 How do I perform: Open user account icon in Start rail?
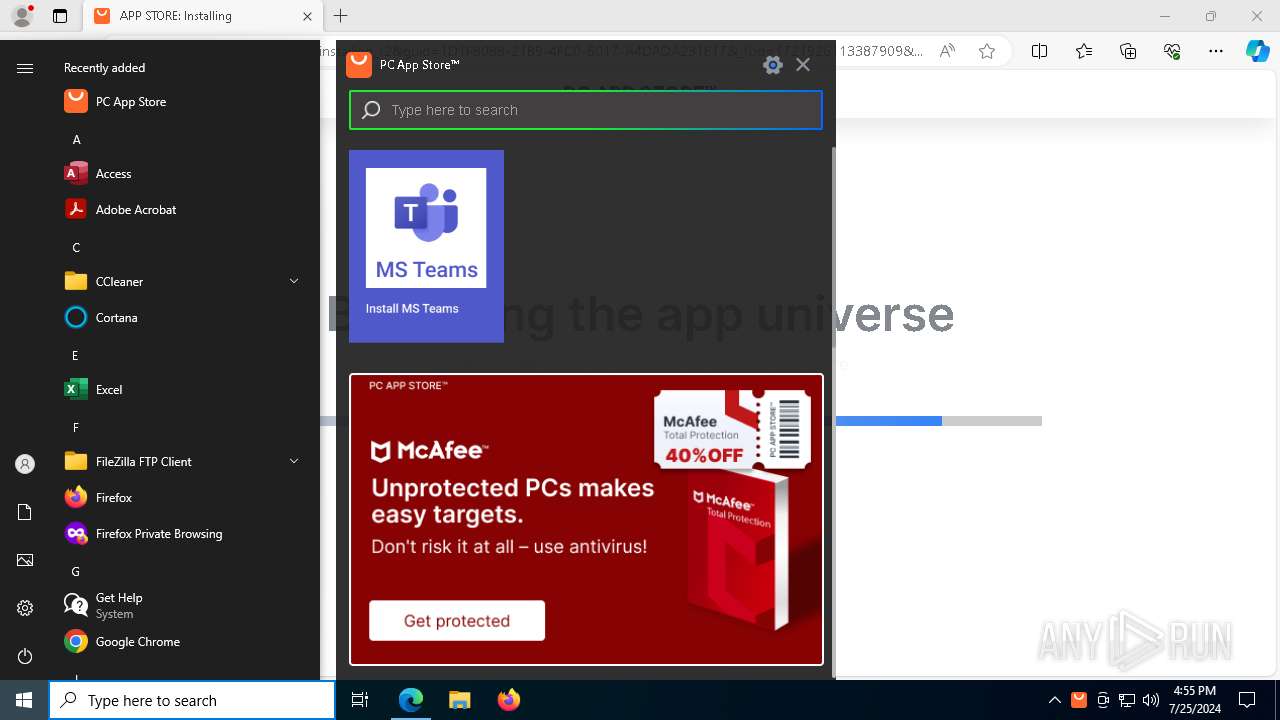25,464
